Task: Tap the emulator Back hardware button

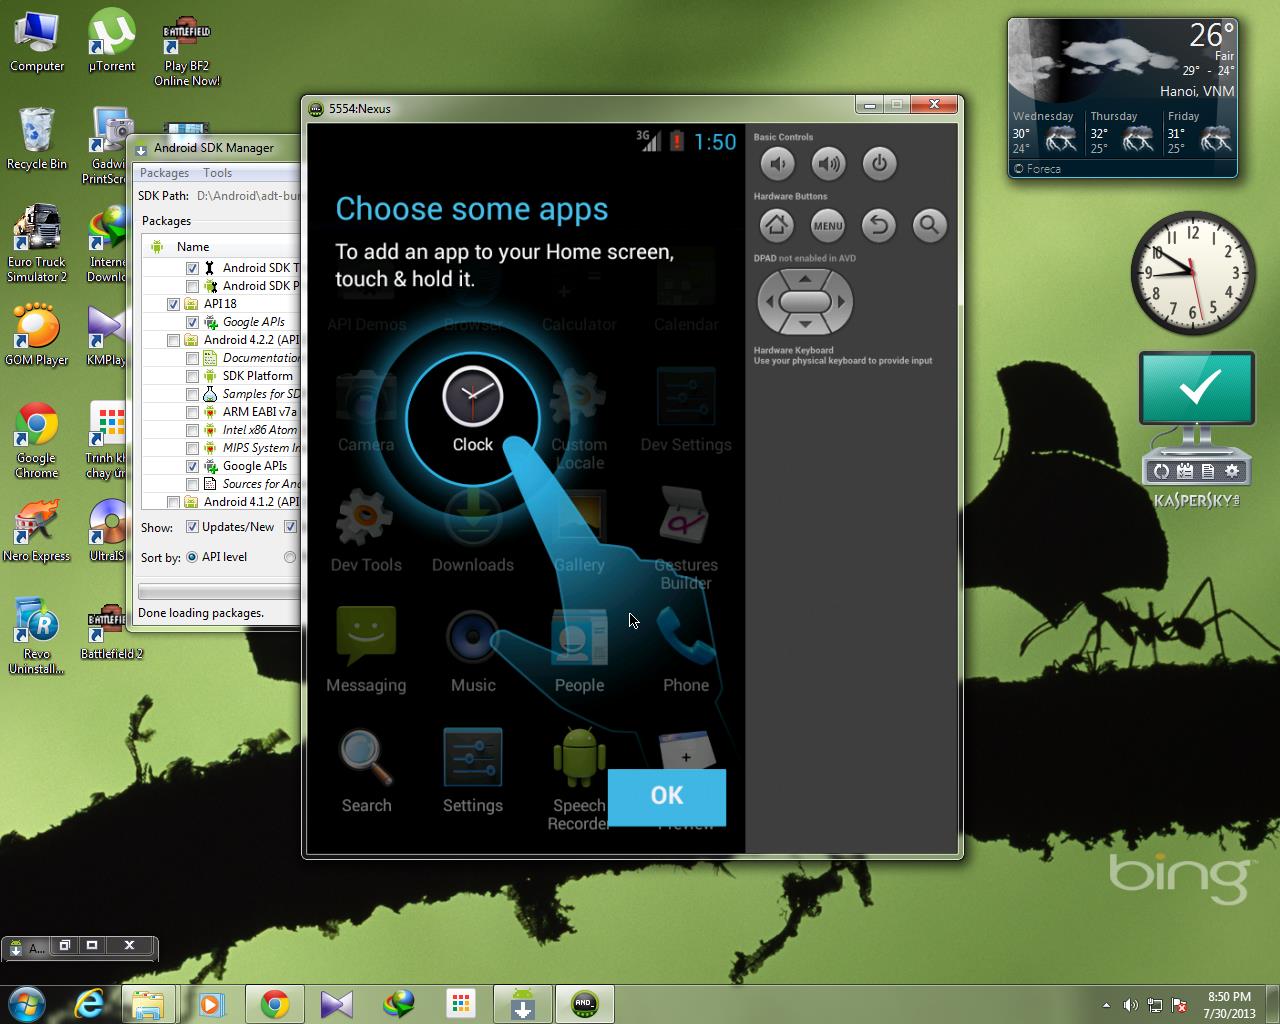Action: tap(879, 225)
